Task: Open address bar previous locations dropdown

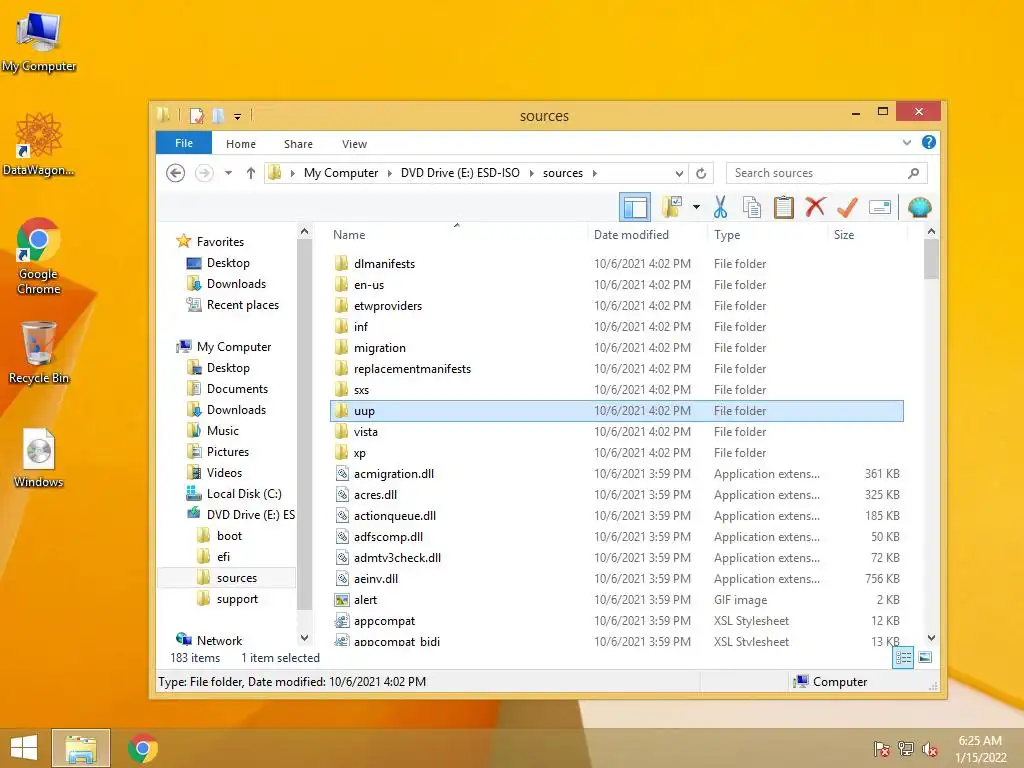Action: (x=679, y=173)
